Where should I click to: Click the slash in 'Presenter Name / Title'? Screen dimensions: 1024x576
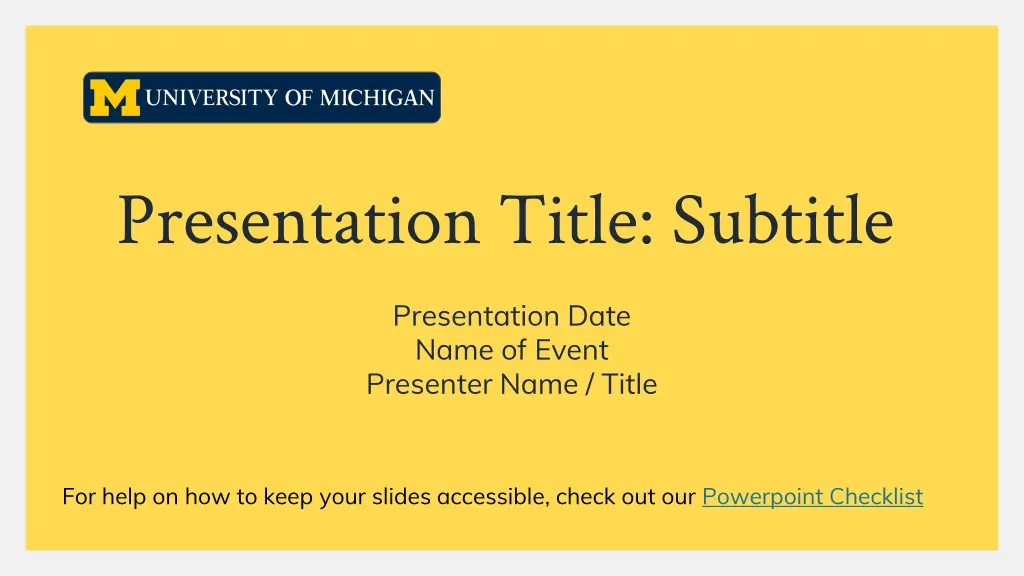(590, 384)
